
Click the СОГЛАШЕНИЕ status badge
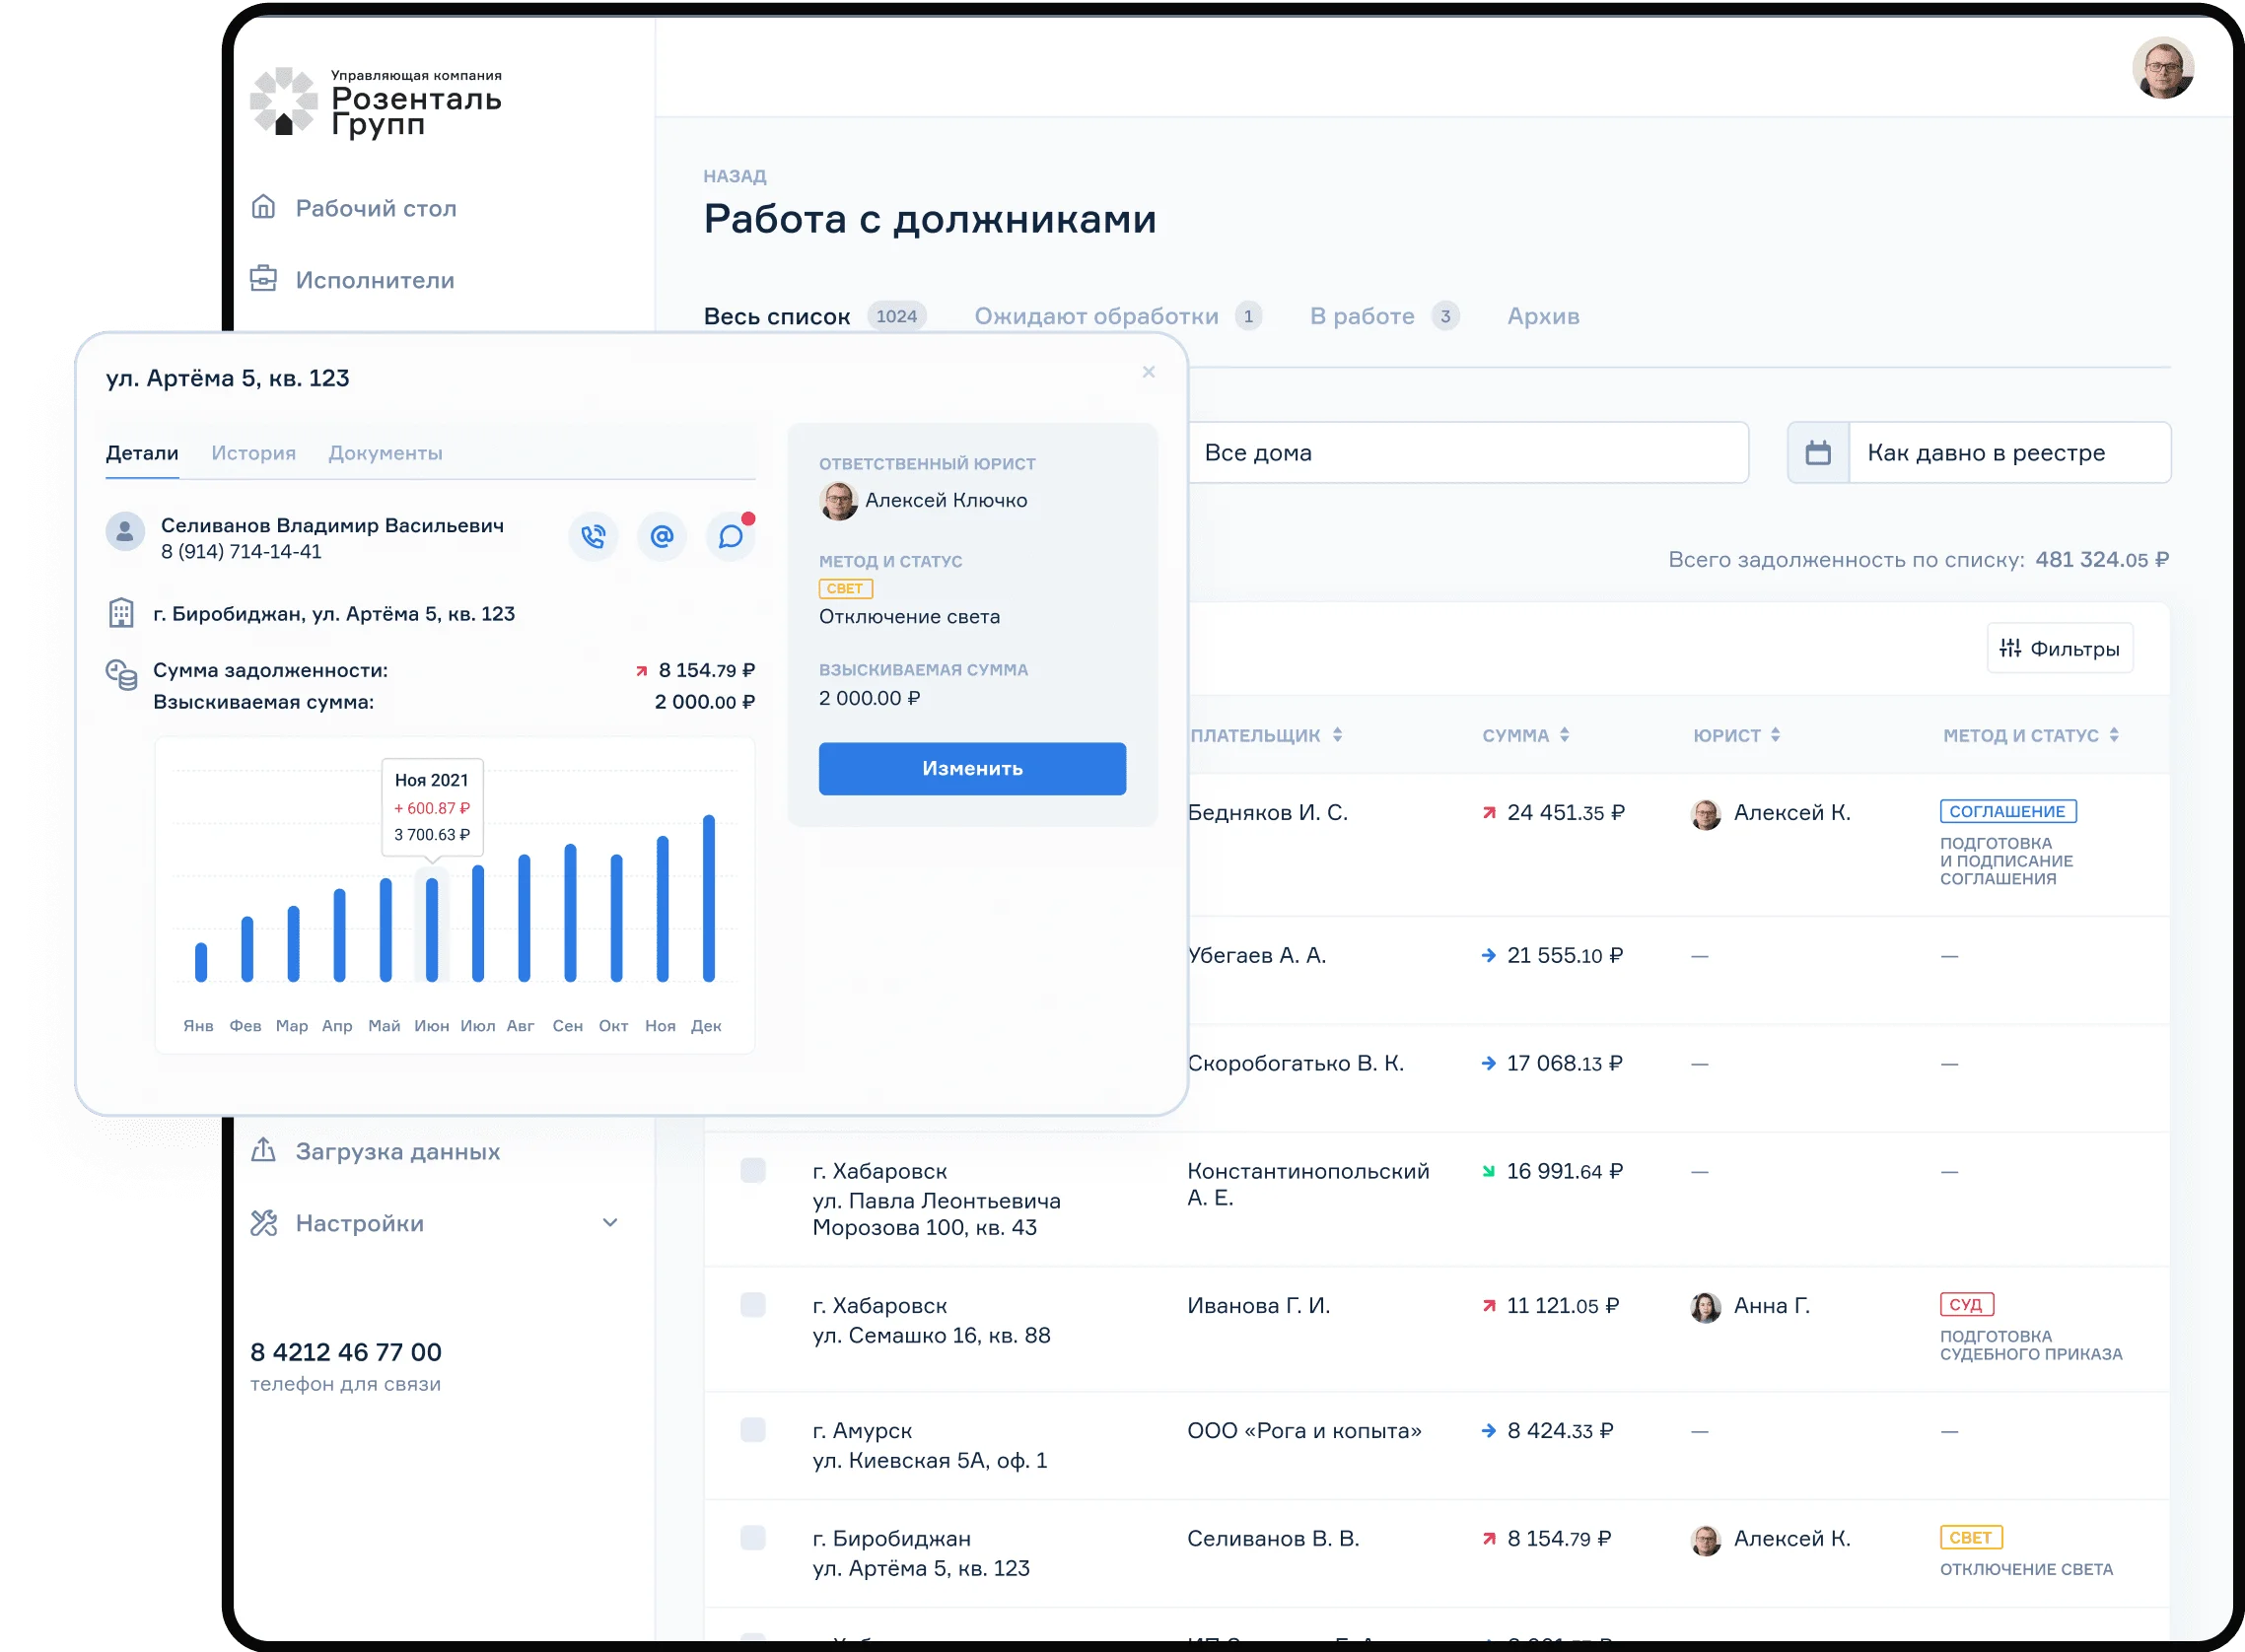coord(2008,811)
